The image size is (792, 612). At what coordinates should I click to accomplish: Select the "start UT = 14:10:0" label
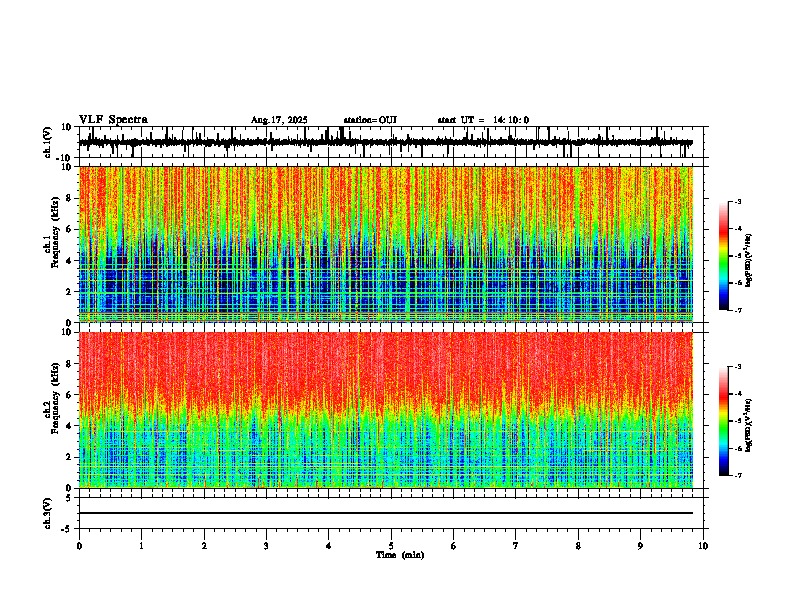483,120
